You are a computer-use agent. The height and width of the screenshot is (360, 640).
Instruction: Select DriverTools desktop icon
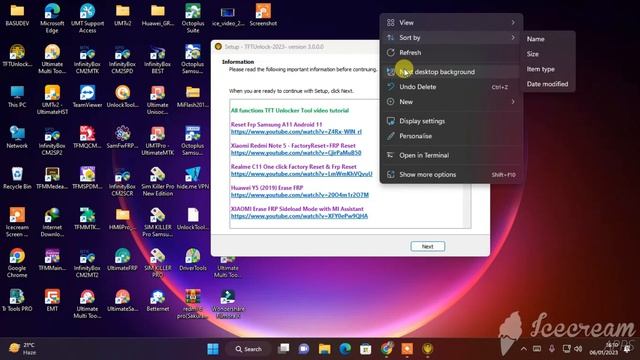pos(193,260)
